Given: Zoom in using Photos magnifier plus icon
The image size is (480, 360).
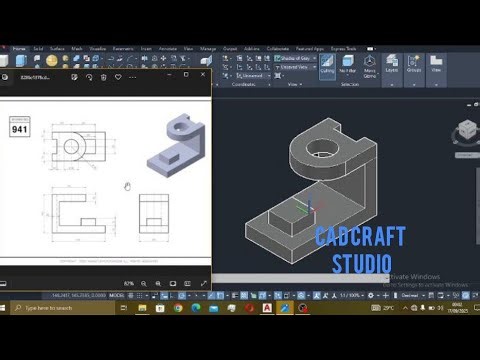Looking at the screenshot, I should [158, 284].
